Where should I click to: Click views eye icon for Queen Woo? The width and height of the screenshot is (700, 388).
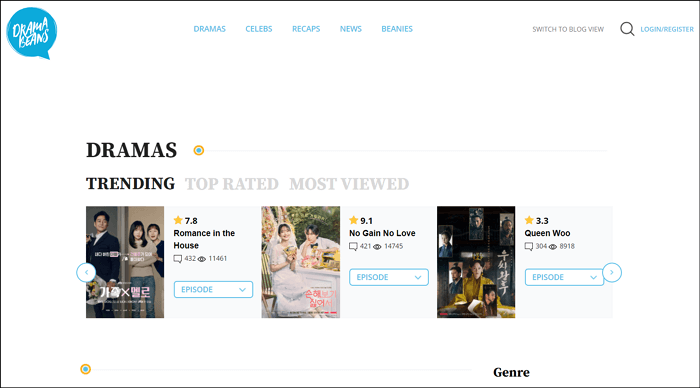(x=553, y=246)
